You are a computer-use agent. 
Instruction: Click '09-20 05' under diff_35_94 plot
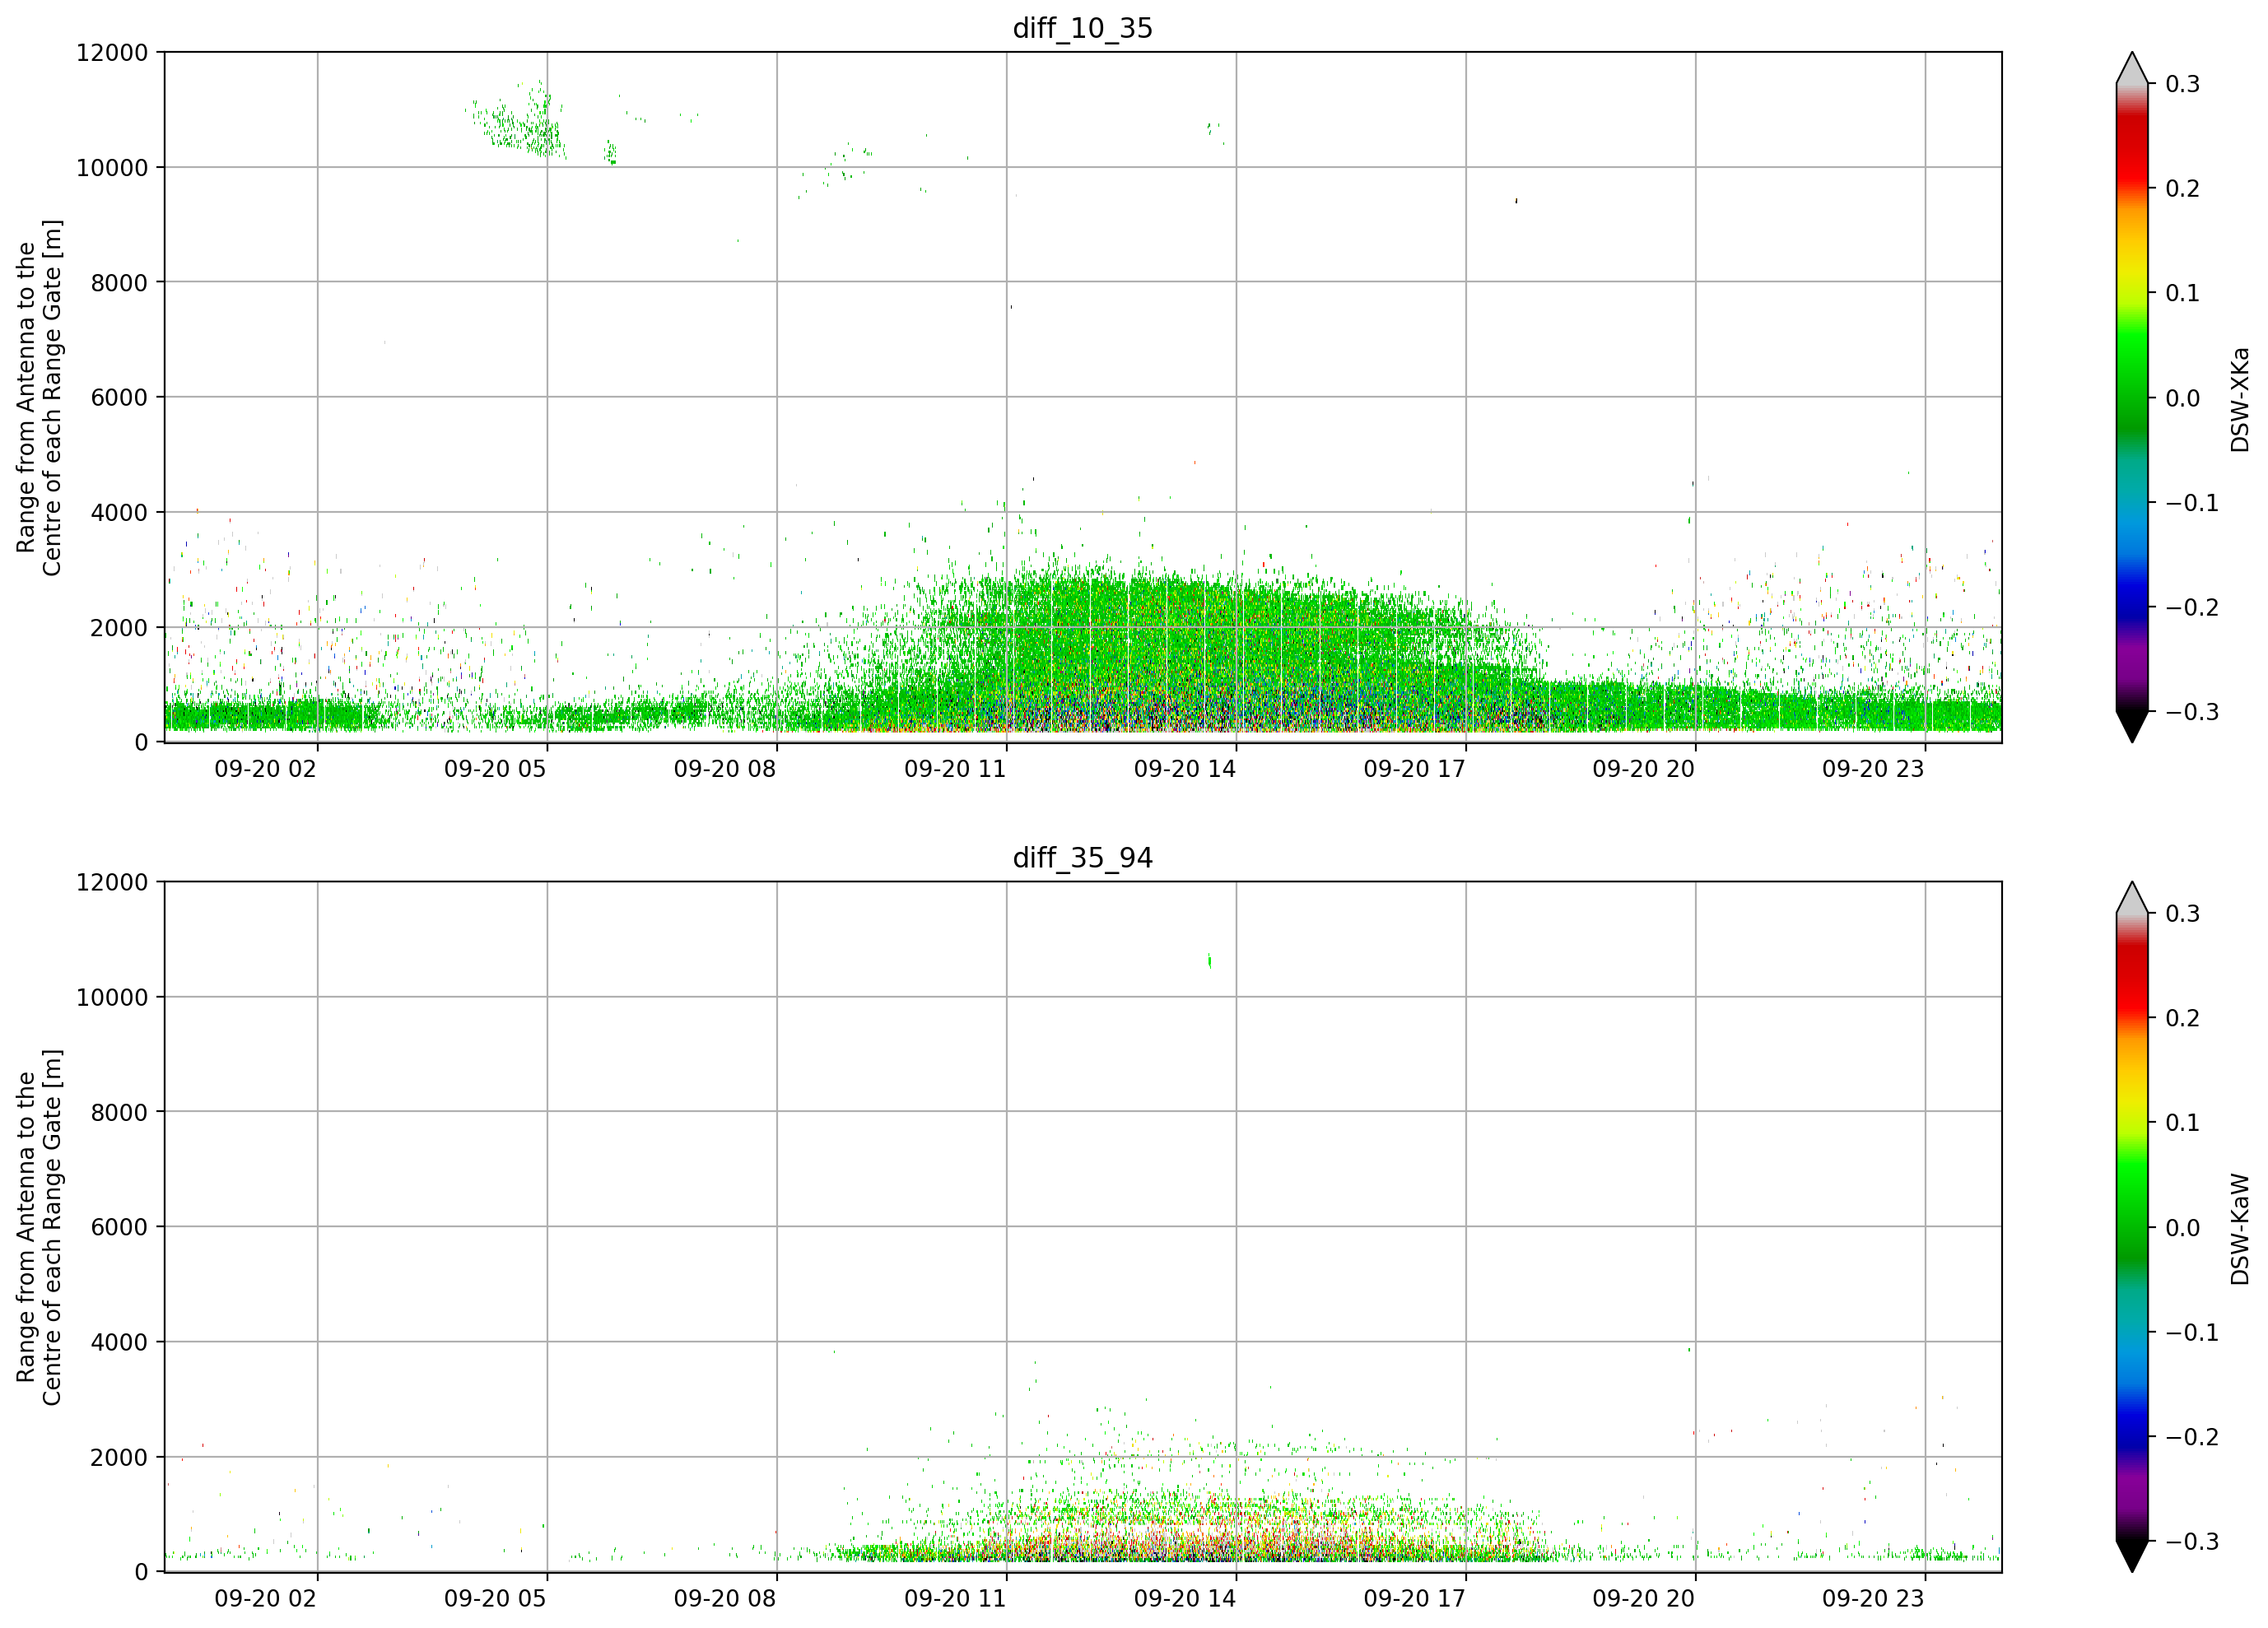[495, 1599]
